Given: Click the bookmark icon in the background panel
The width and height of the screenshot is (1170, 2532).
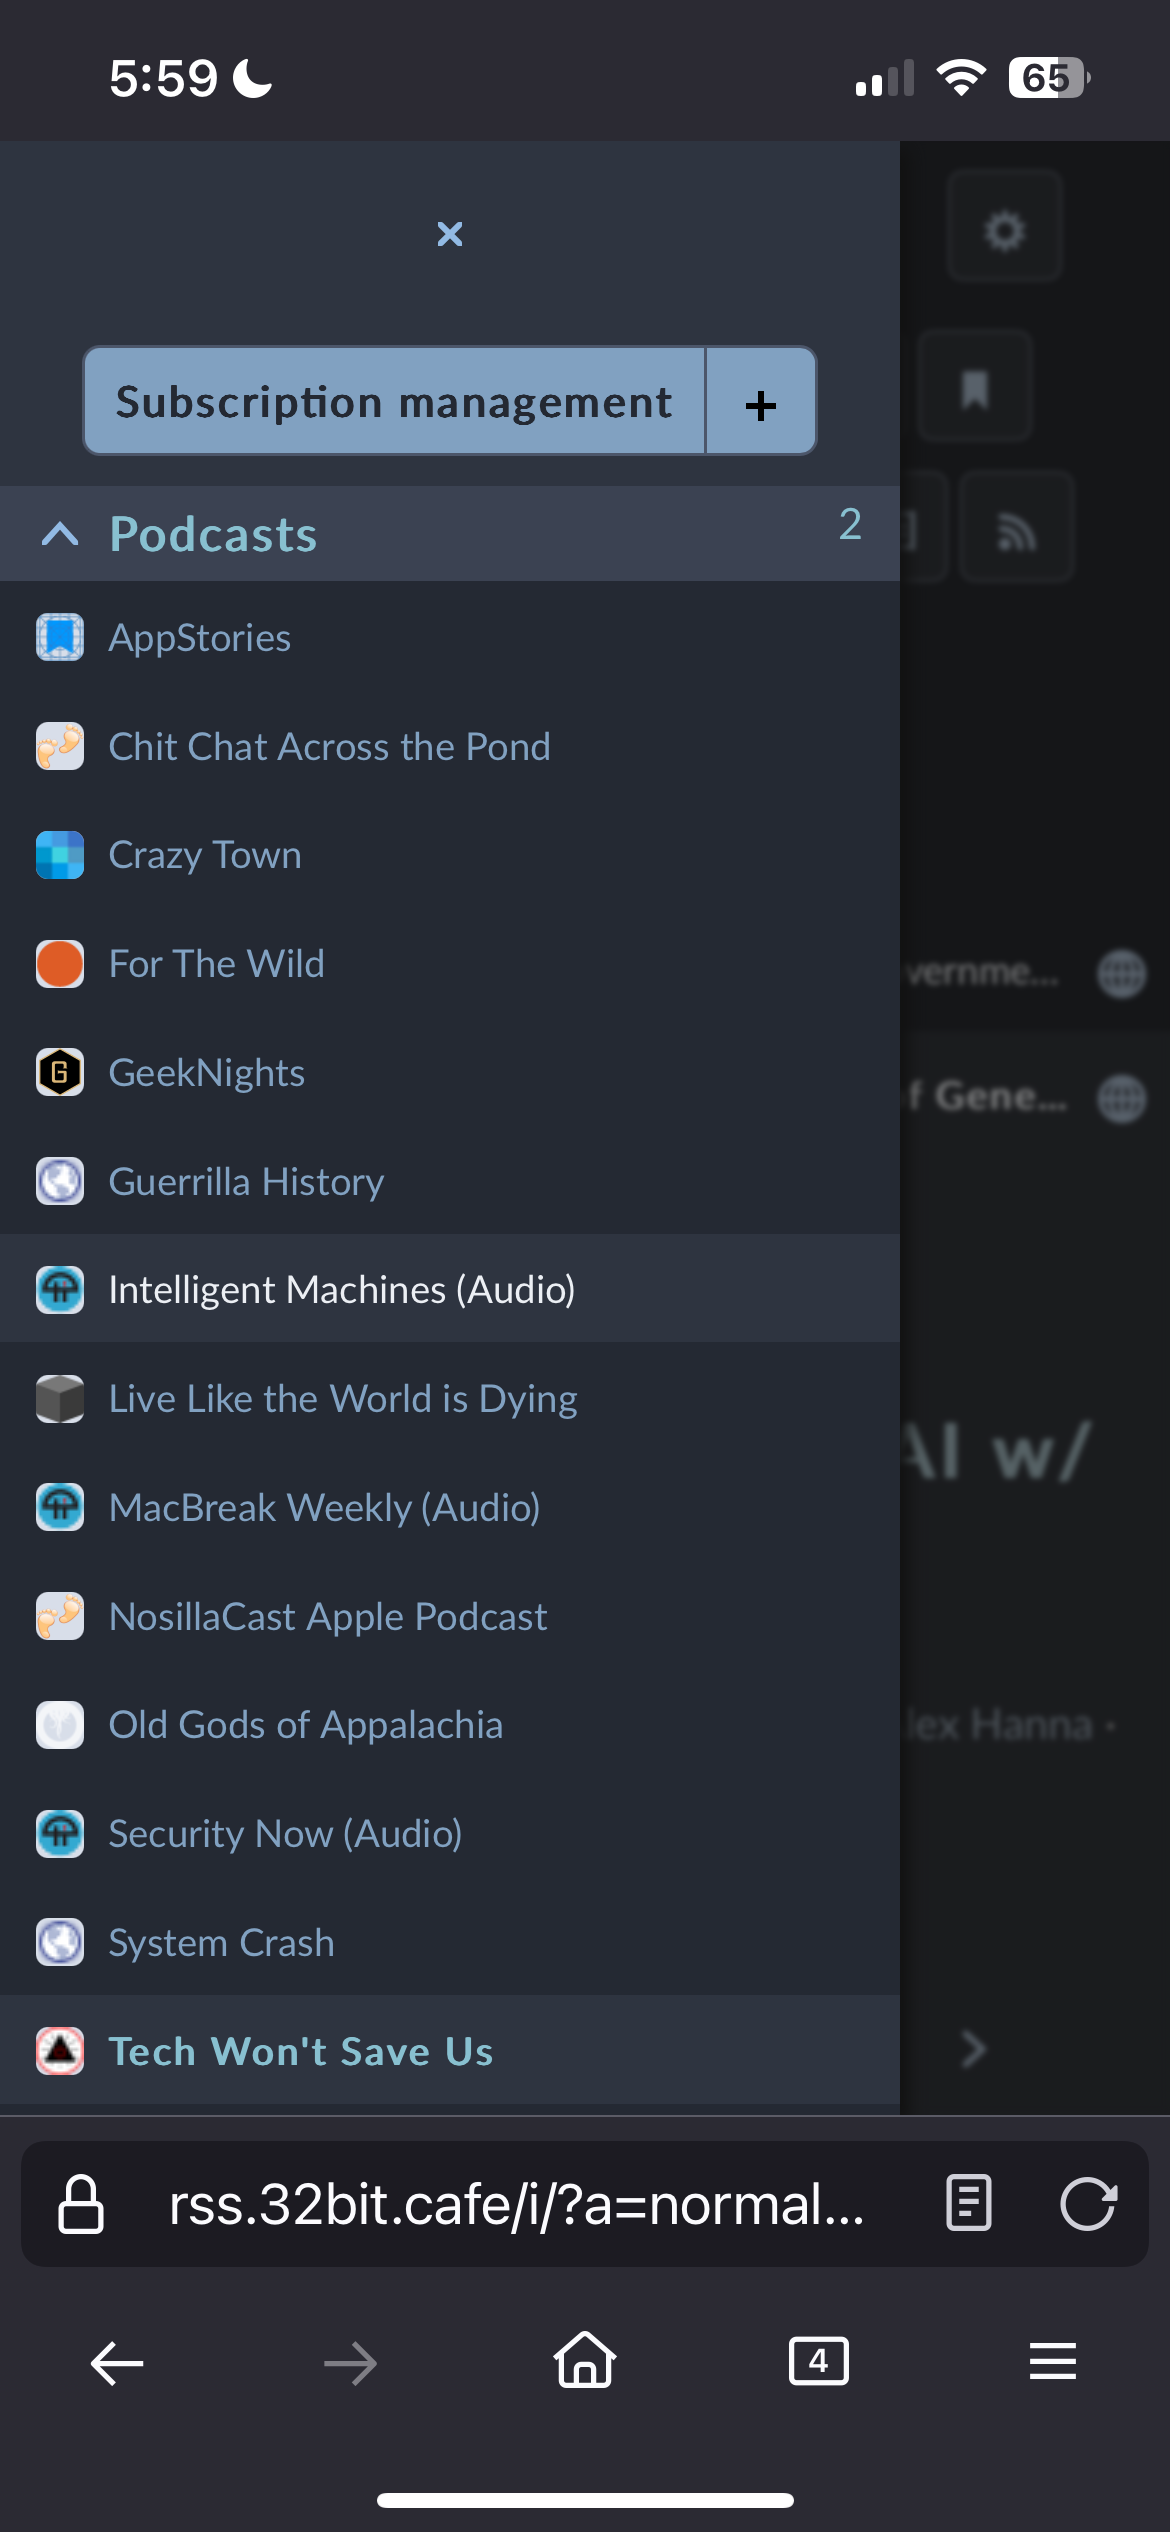Looking at the screenshot, I should (x=974, y=385).
